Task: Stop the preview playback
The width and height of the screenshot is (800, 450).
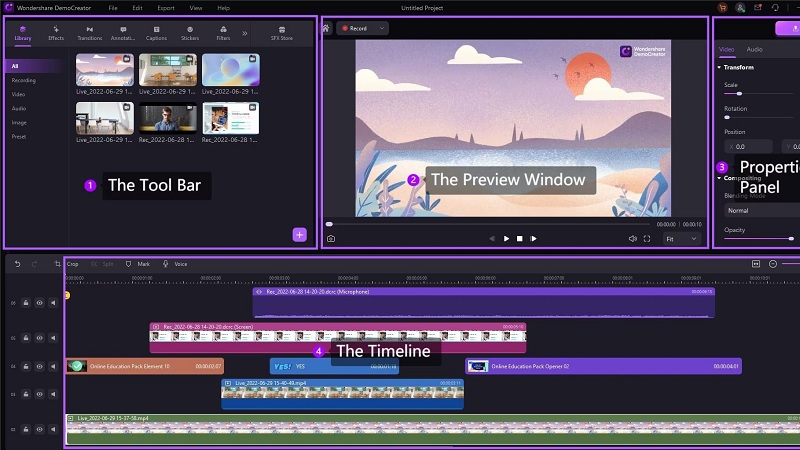Action: click(x=519, y=239)
